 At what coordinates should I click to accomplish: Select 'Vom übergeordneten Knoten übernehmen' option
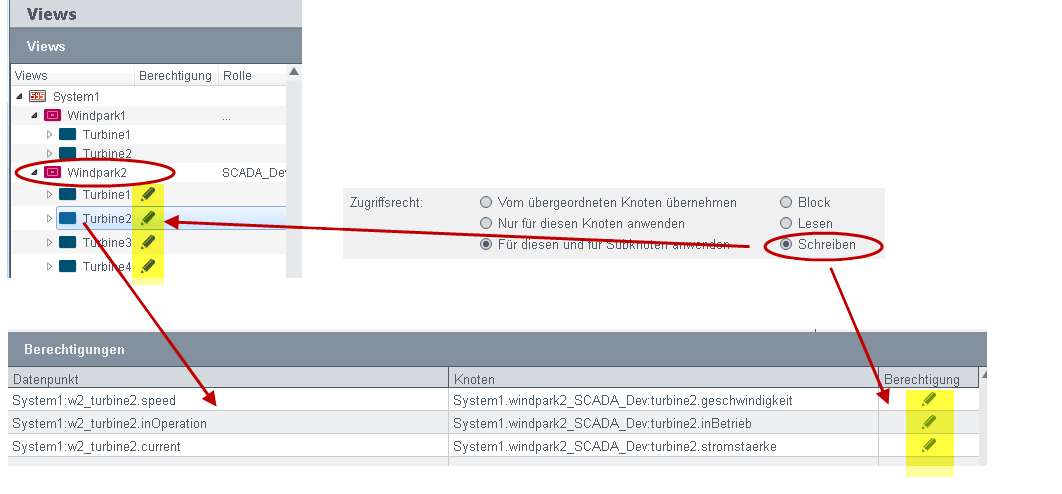click(x=486, y=202)
